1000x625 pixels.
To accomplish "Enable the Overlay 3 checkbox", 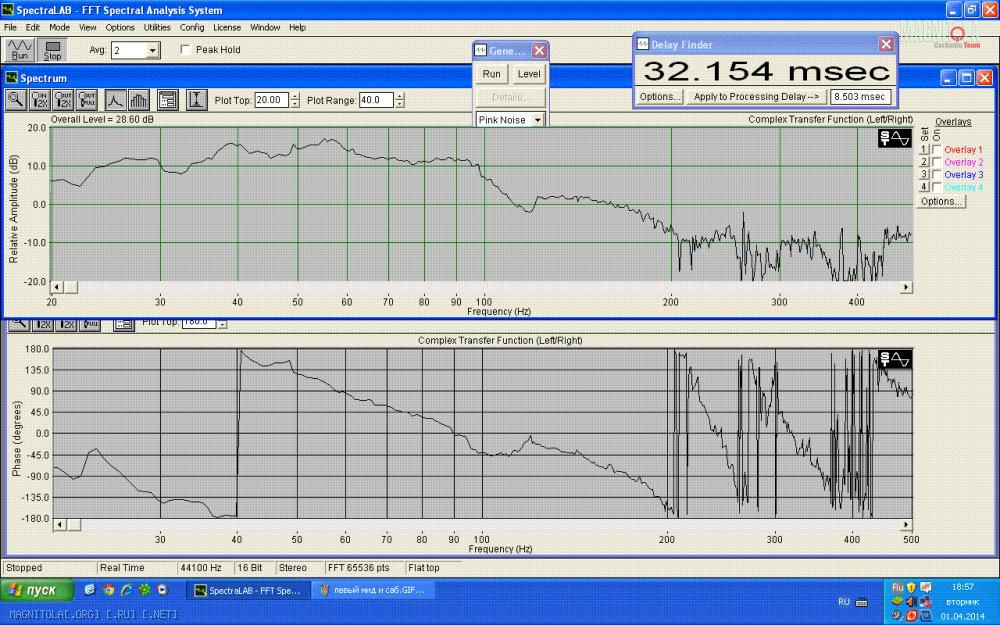I will click(x=936, y=175).
